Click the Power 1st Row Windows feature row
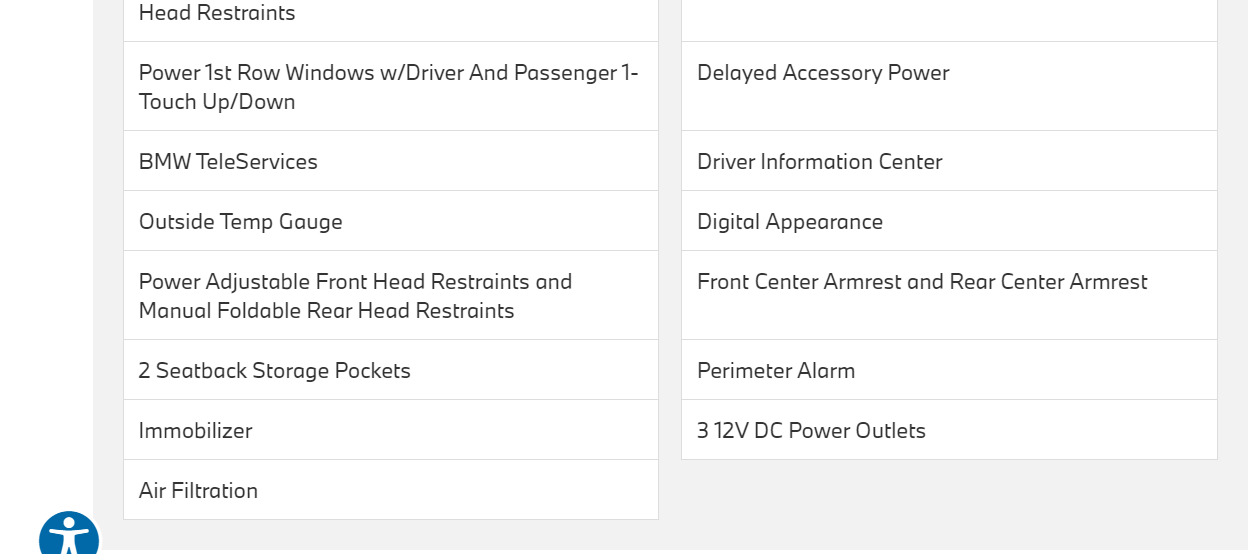The width and height of the screenshot is (1255, 554). (388, 87)
